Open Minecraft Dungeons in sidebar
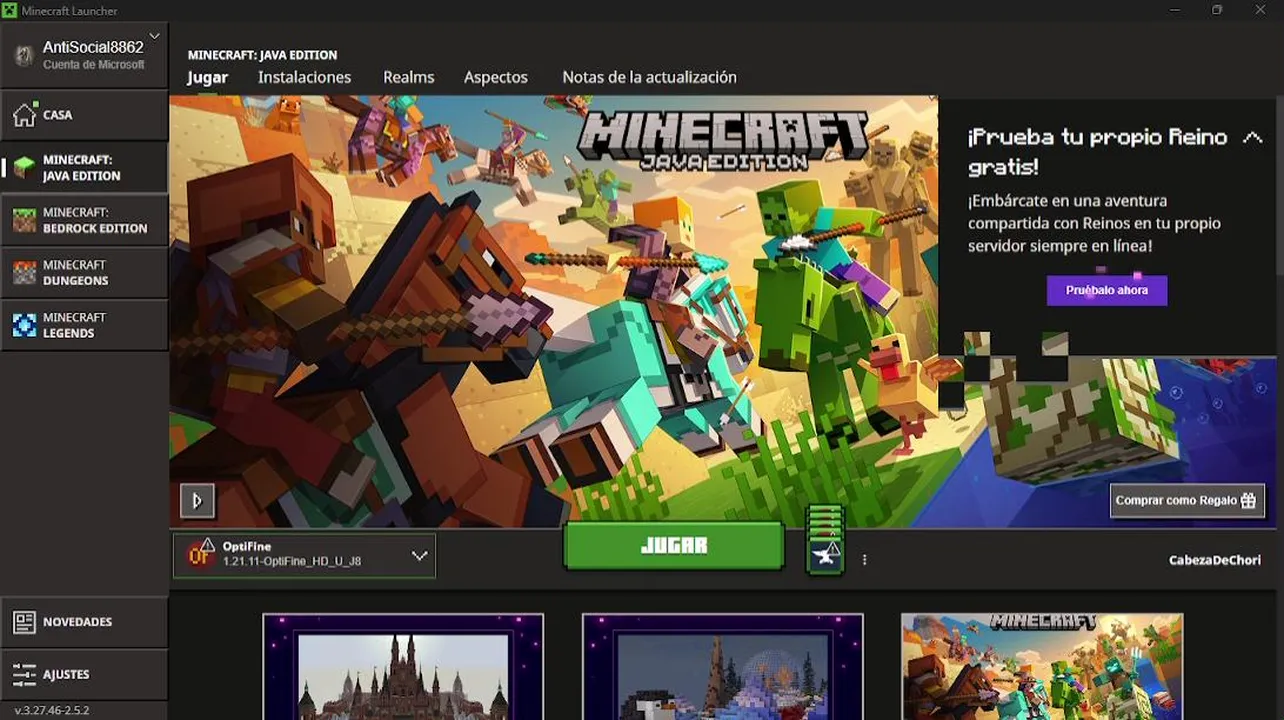Image resolution: width=1284 pixels, height=720 pixels. pos(84,272)
